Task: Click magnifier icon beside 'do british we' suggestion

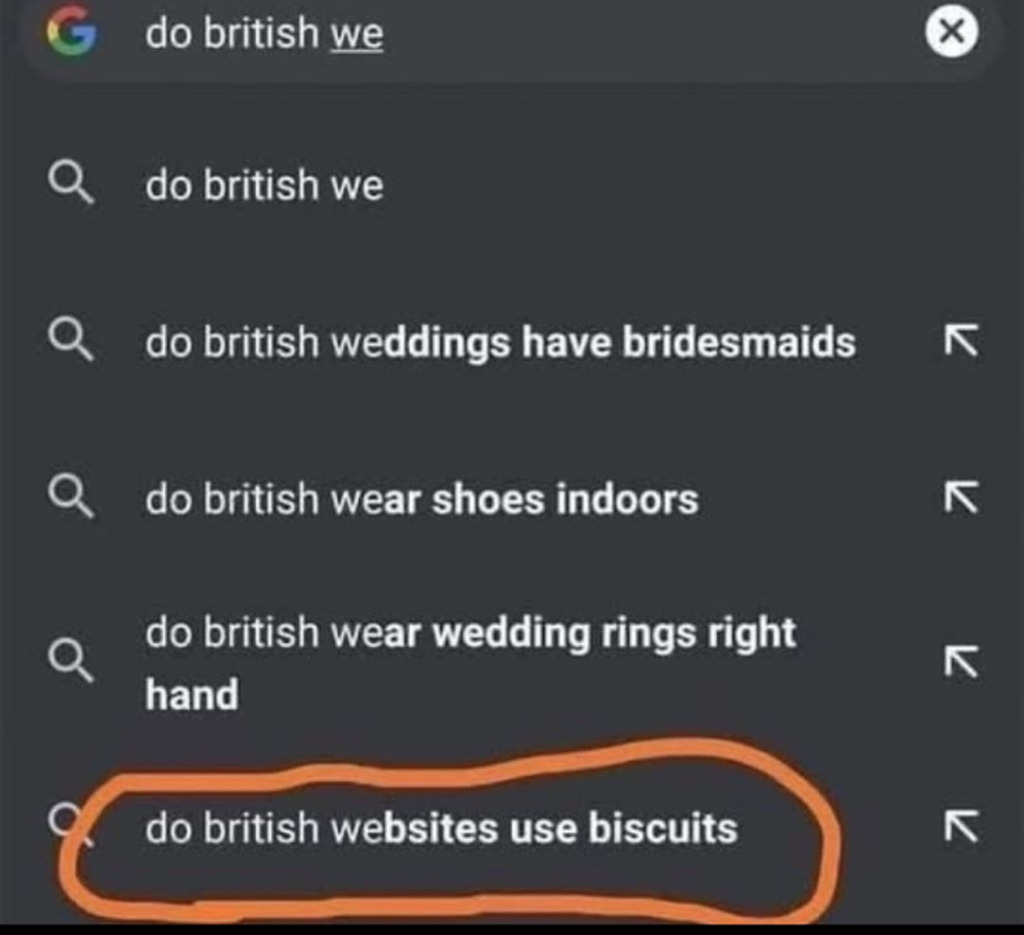Action: (x=71, y=185)
